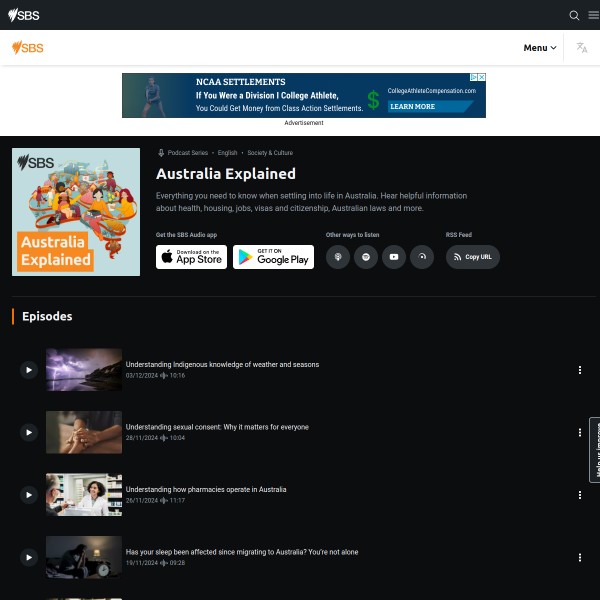Open the hamburger menu in top bar

593,15
